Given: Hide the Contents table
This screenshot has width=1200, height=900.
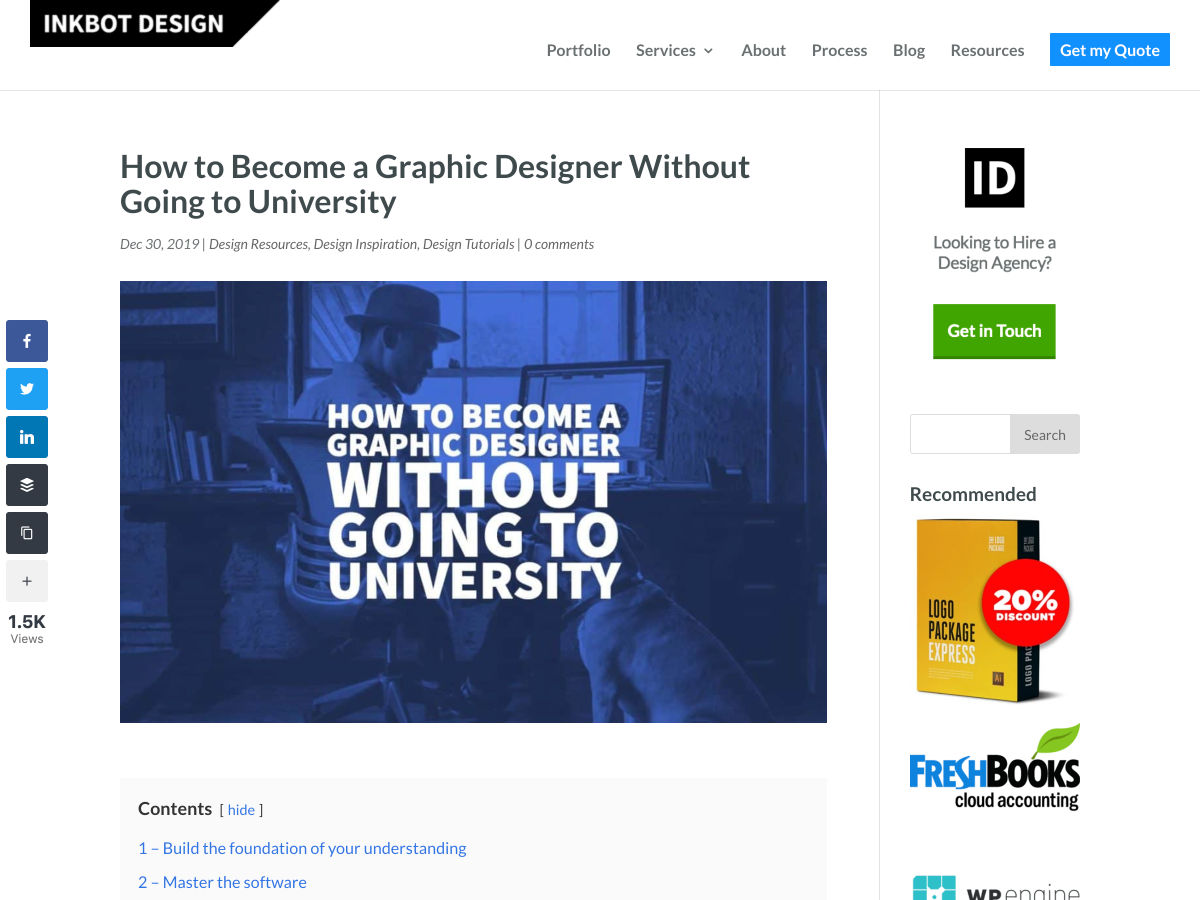Looking at the screenshot, I should pyautogui.click(x=241, y=810).
